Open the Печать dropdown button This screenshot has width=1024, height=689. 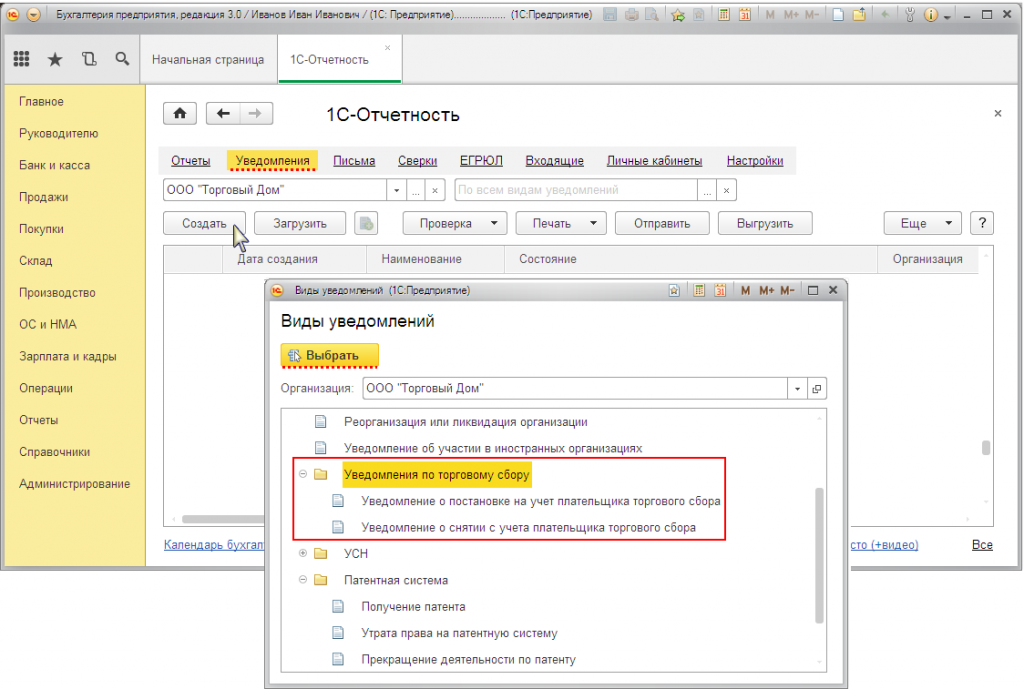[x=561, y=223]
